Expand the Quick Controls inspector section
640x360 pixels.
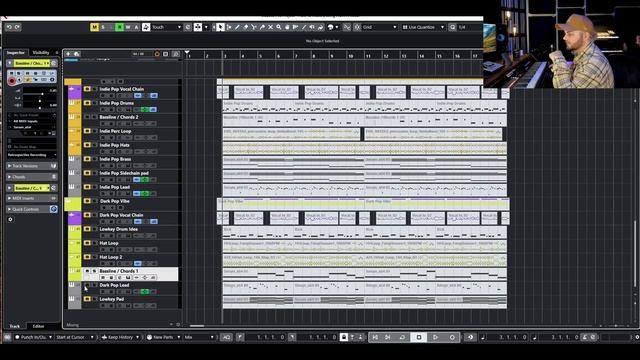(31, 209)
